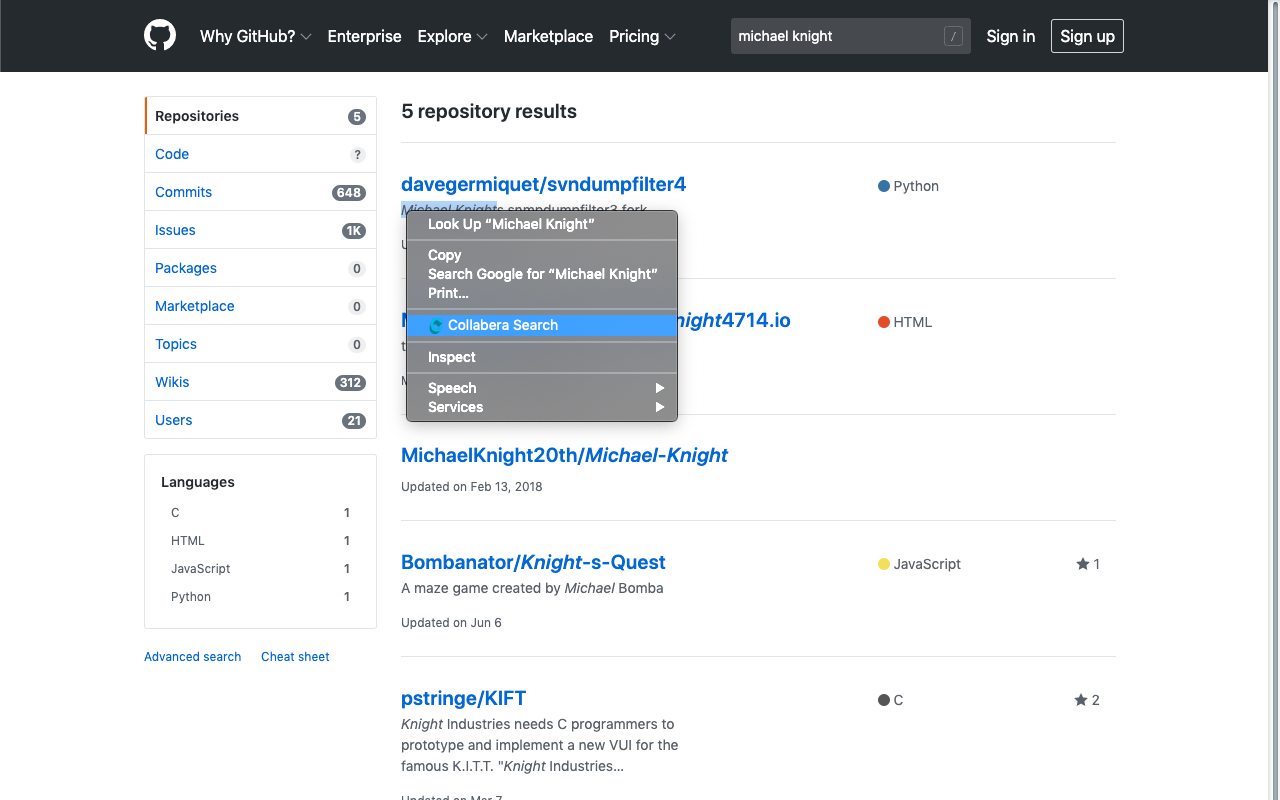Open the Advanced search link
Image resolution: width=1280 pixels, height=800 pixels.
[x=192, y=656]
